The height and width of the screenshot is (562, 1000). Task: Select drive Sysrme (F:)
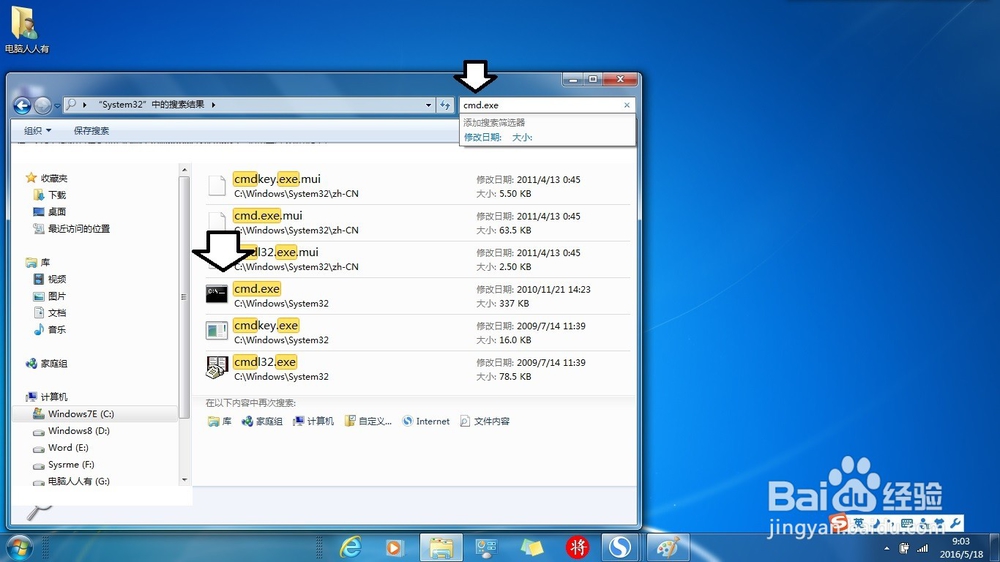71,465
